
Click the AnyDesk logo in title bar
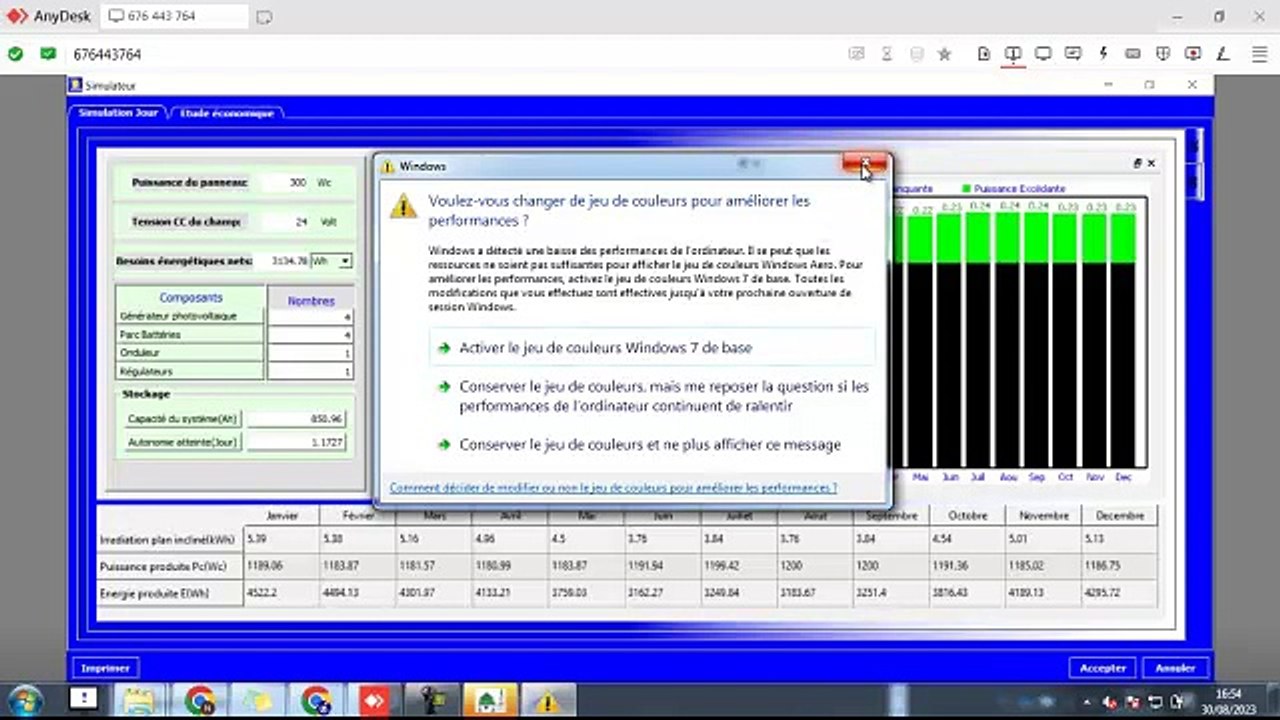click(x=17, y=16)
